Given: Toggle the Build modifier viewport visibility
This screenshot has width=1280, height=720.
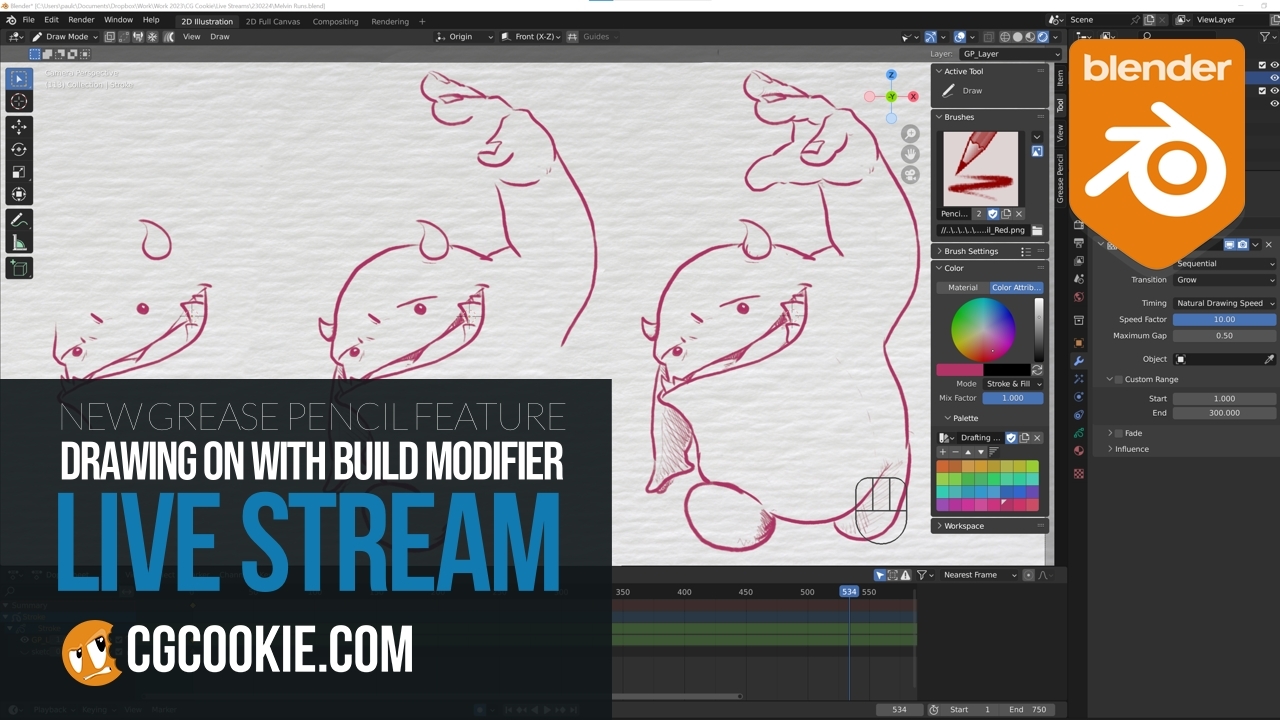Looking at the screenshot, I should (x=1230, y=244).
